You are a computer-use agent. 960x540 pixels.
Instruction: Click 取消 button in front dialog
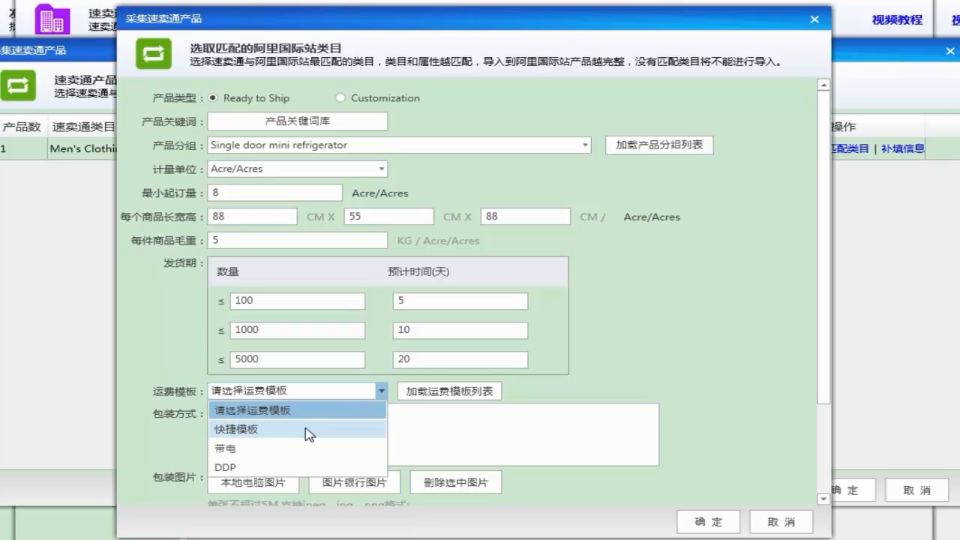click(x=781, y=522)
